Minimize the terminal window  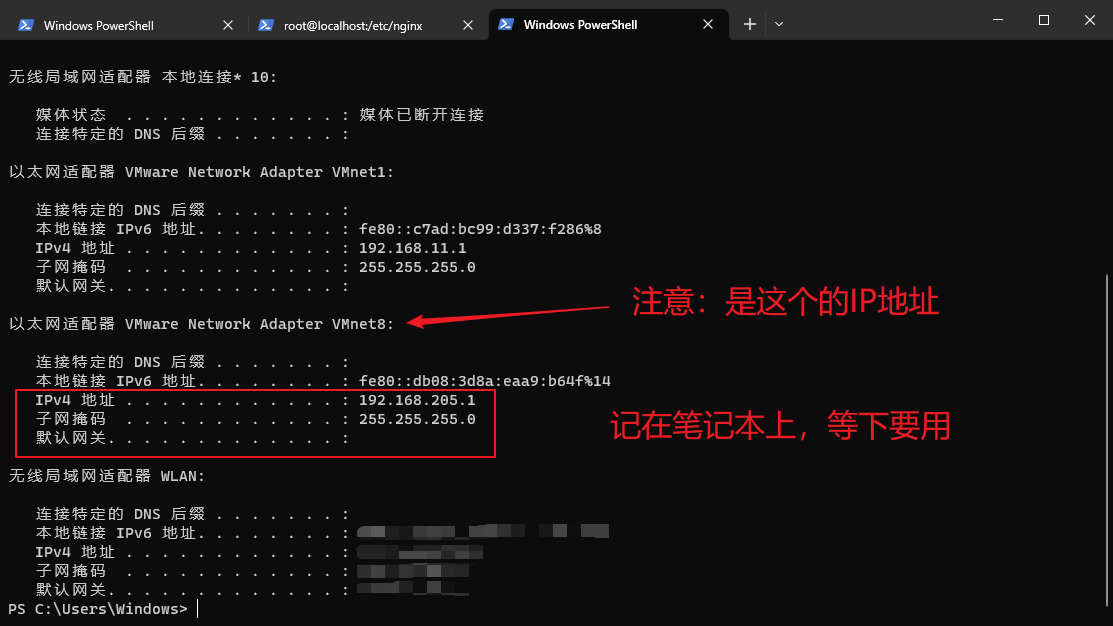pos(998,20)
